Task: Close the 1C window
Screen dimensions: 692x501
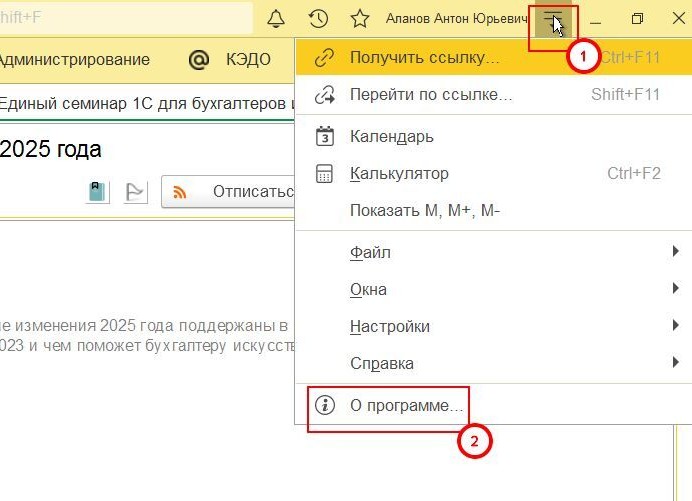Action: (679, 19)
